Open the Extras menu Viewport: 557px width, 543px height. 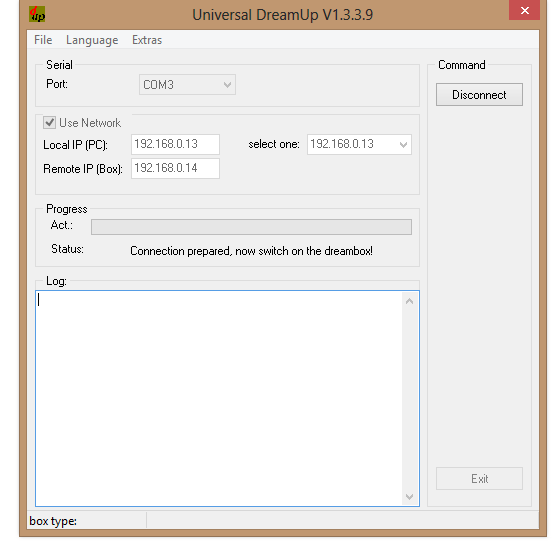(147, 40)
